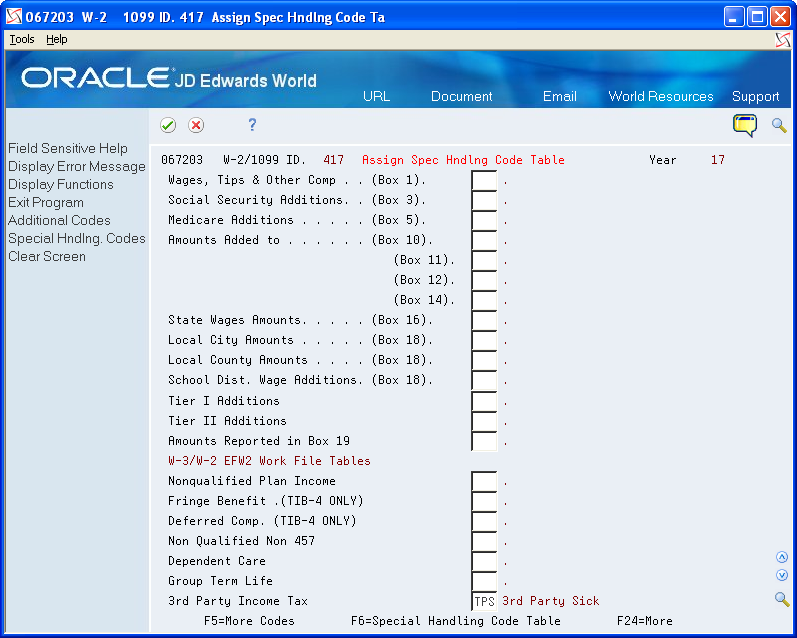Open the blue question mark help icon
The width and height of the screenshot is (797, 638).
click(x=252, y=125)
